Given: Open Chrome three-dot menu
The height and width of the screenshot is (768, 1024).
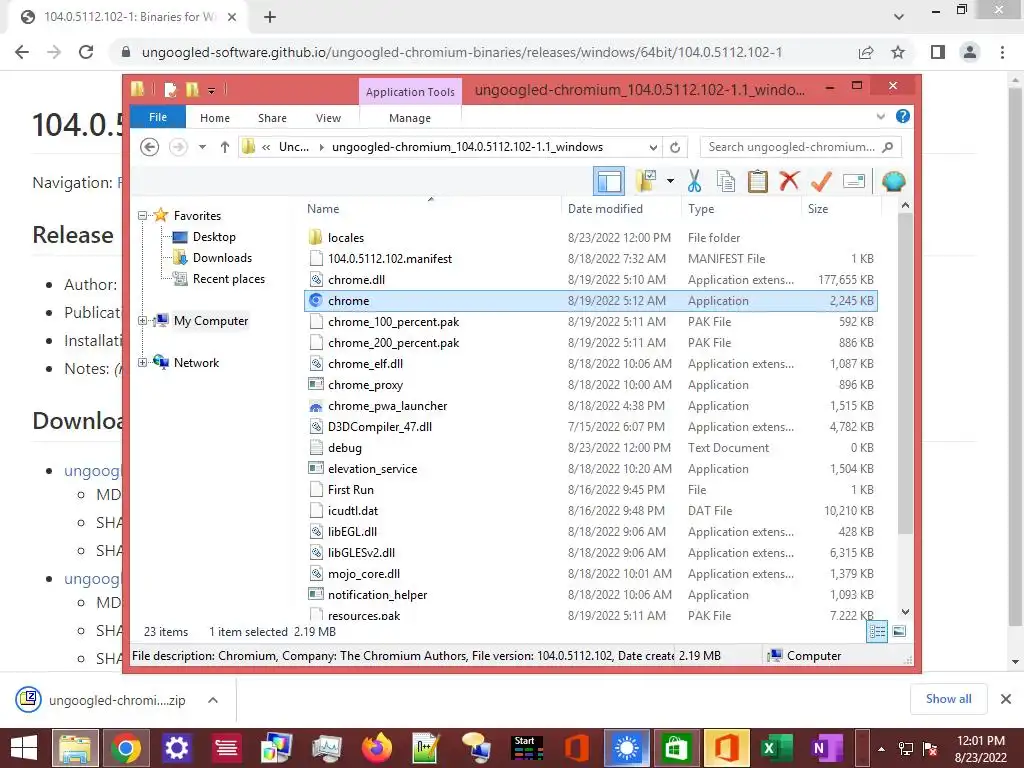Looking at the screenshot, I should [1002, 52].
